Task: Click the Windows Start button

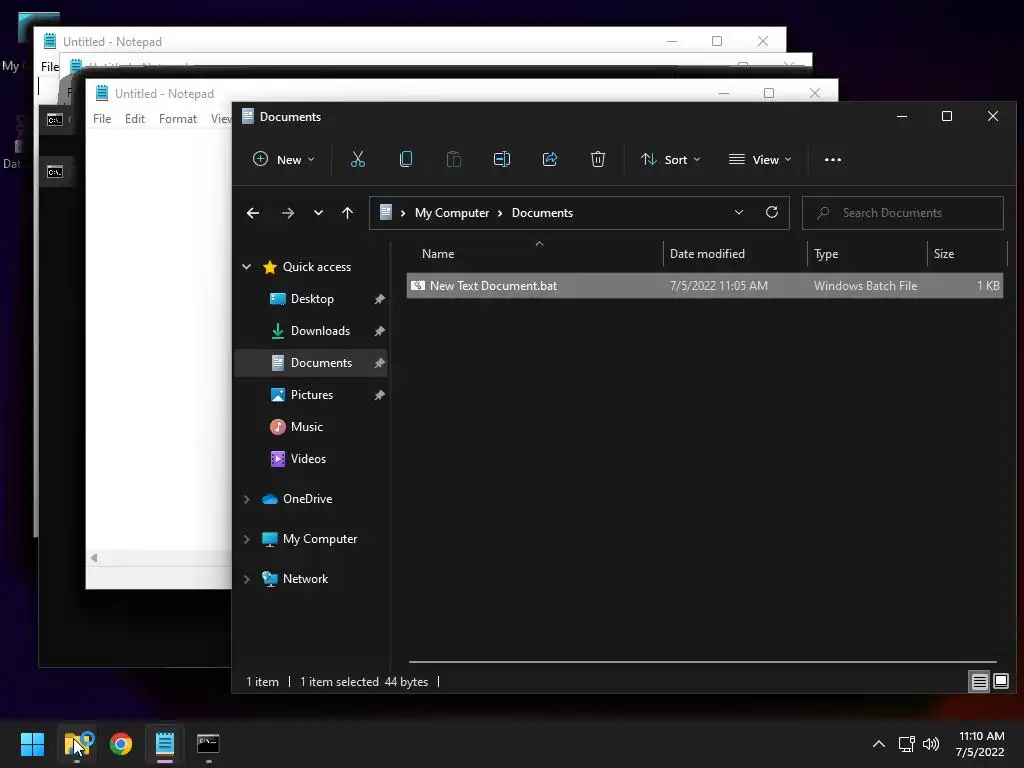Action: tap(32, 743)
